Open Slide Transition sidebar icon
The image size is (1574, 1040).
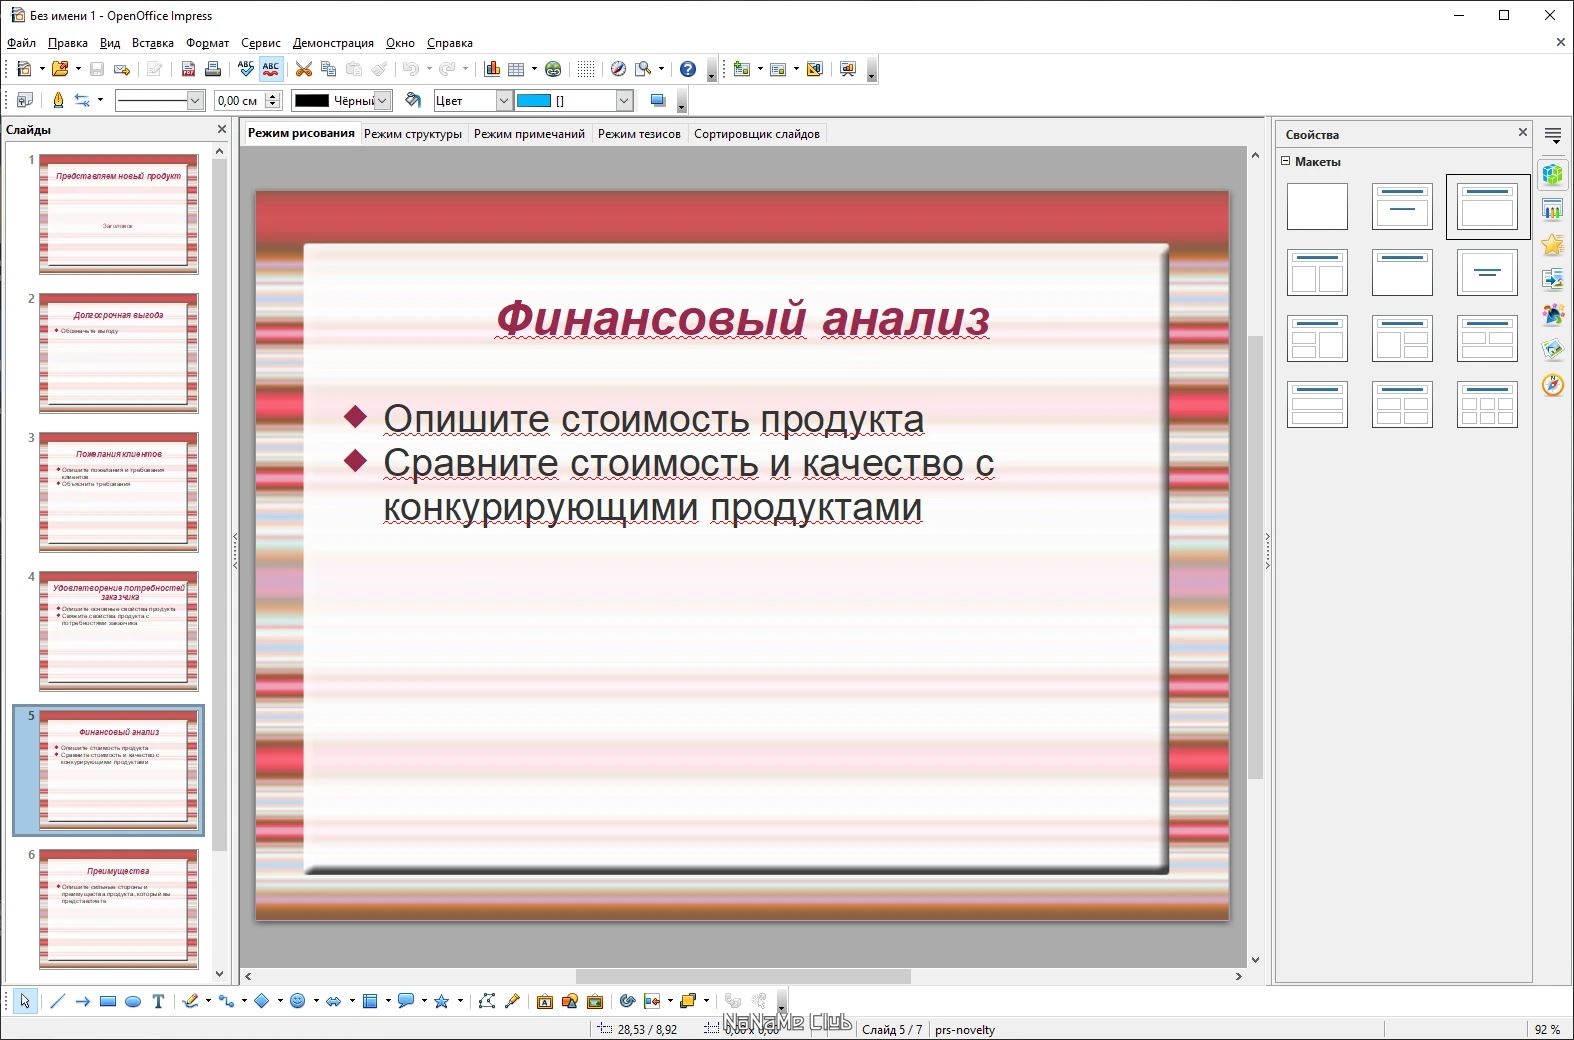tap(1552, 279)
